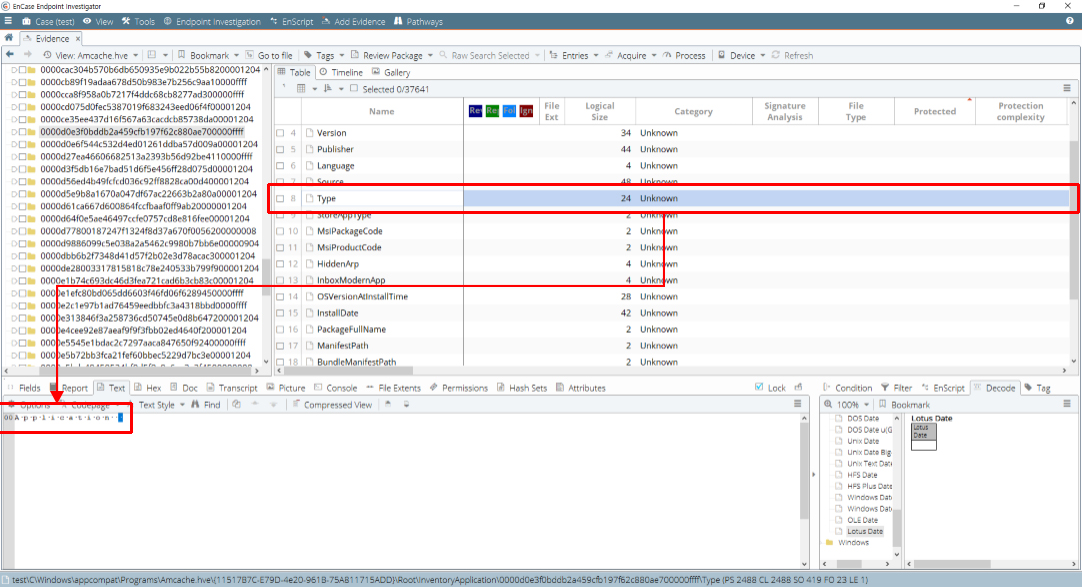The width and height of the screenshot is (1082, 587).
Task: Select the Hex view tab icon
Action: (x=138, y=388)
